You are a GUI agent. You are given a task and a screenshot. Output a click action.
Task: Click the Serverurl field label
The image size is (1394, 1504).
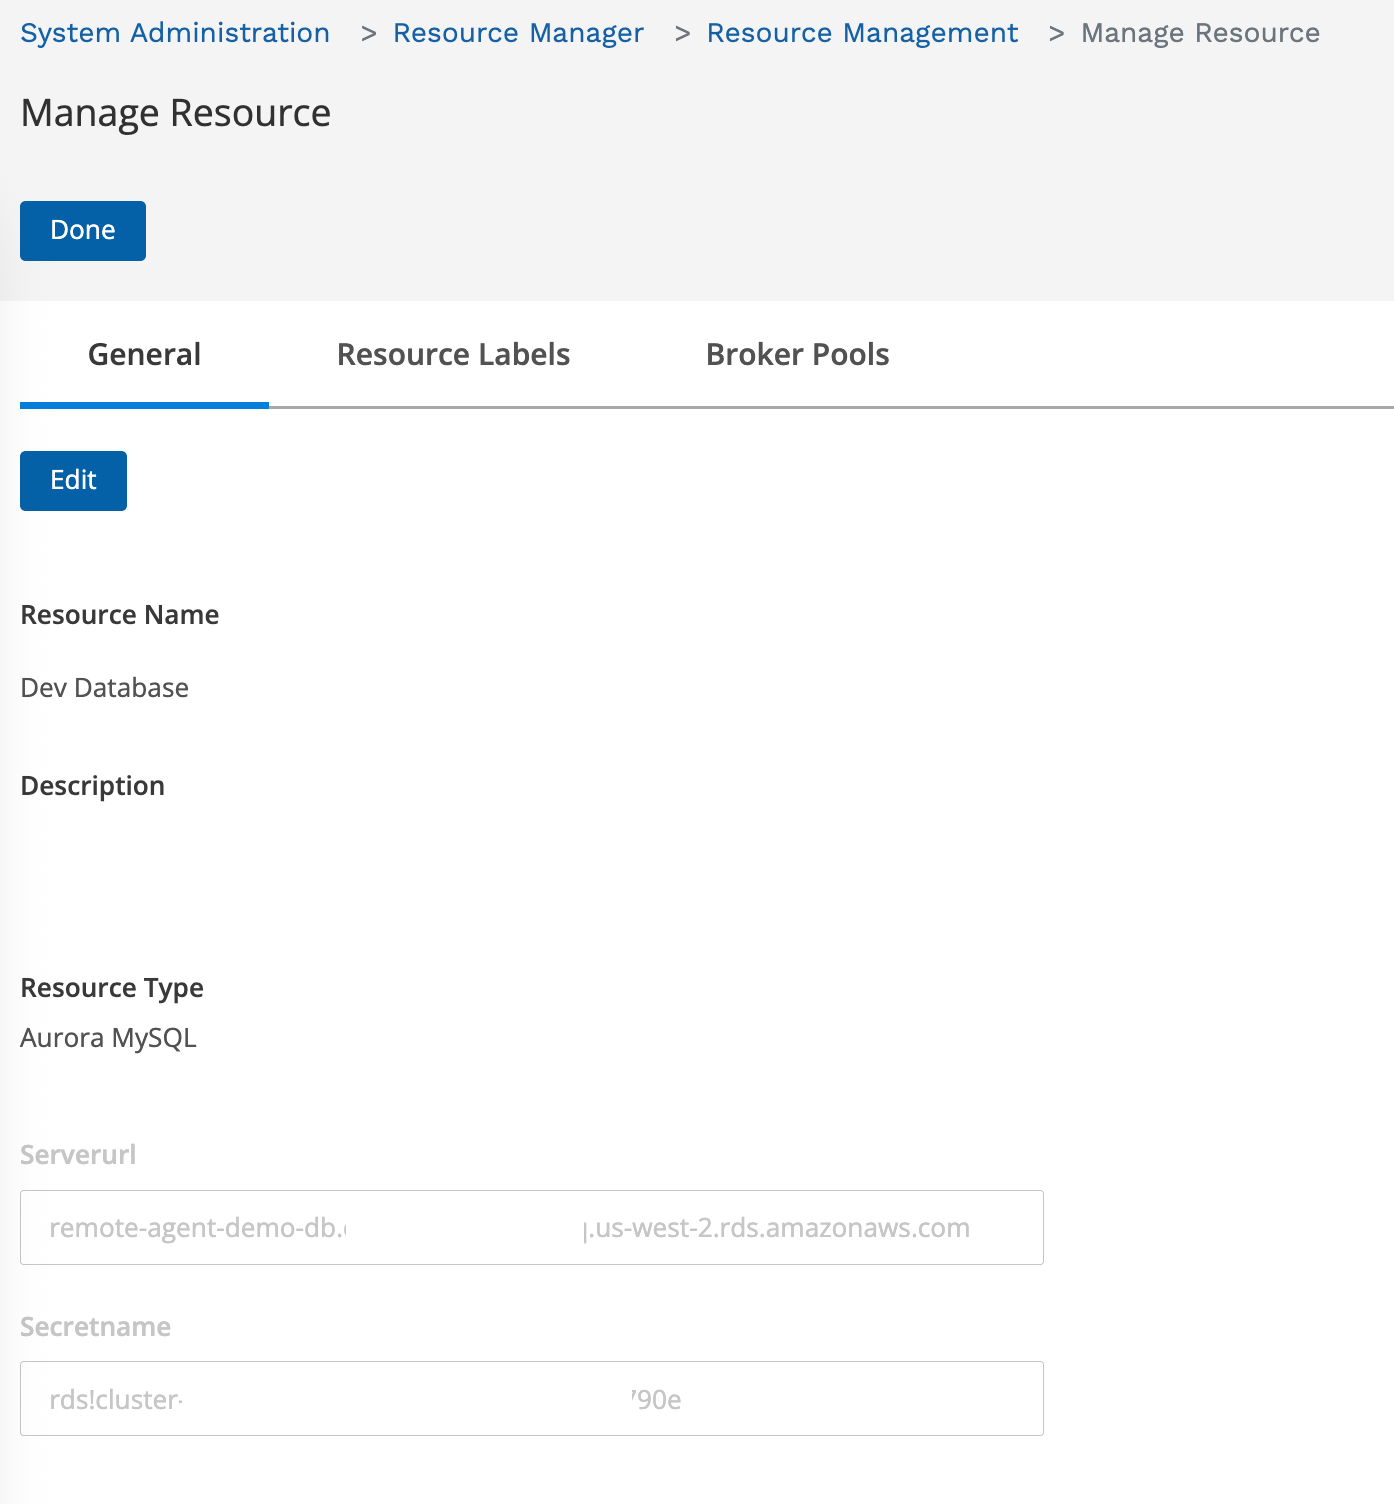coord(78,1155)
